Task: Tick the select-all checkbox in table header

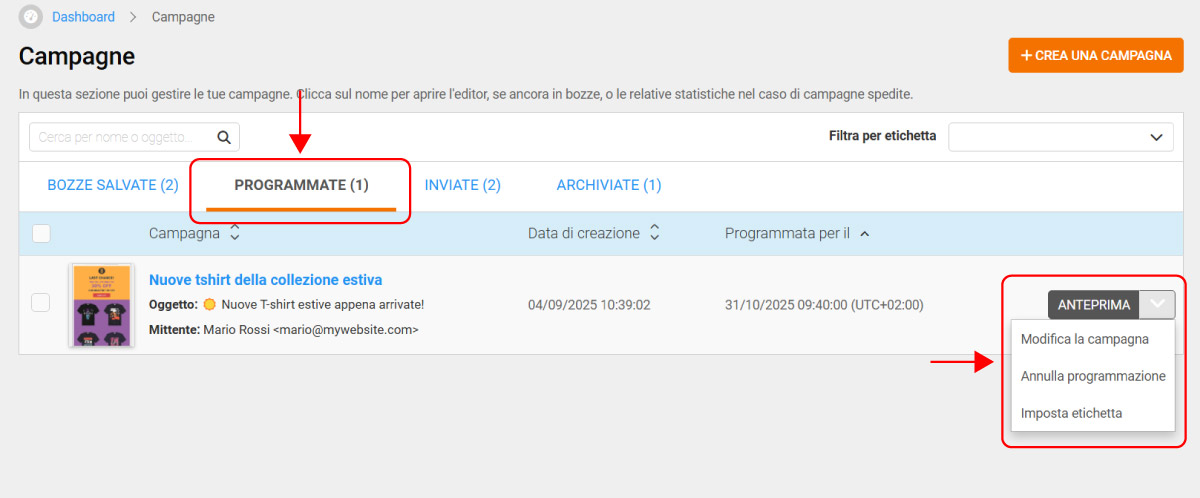Action: point(41,234)
